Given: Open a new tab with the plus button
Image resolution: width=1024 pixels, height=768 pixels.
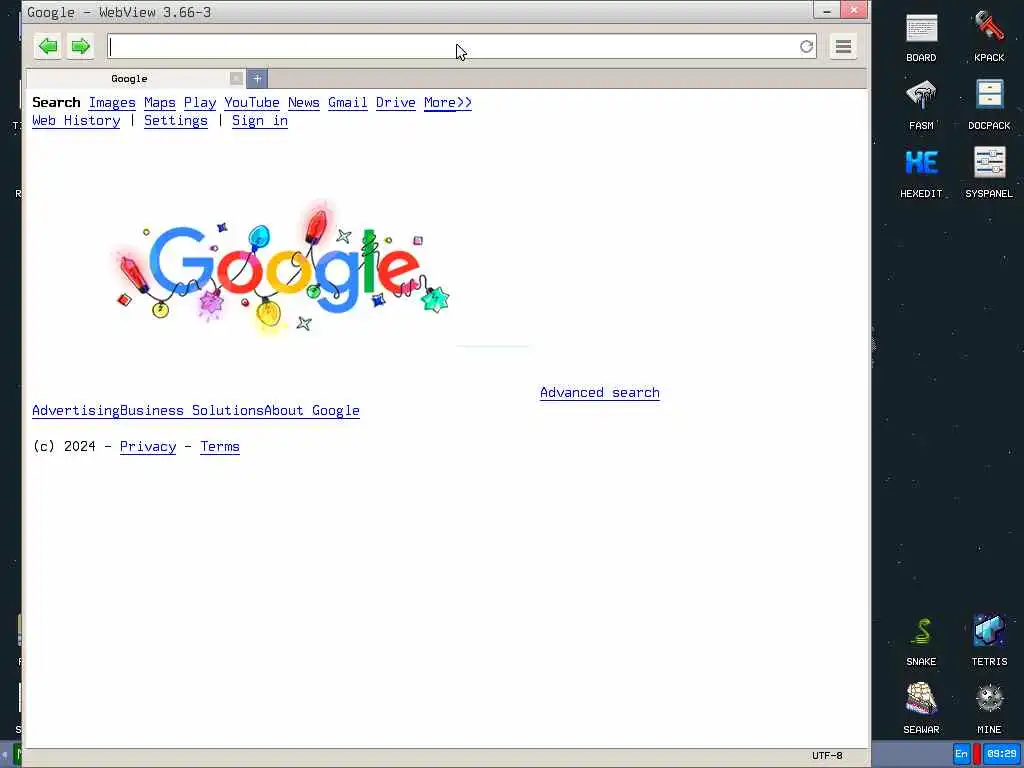Looking at the screenshot, I should click(x=257, y=79).
